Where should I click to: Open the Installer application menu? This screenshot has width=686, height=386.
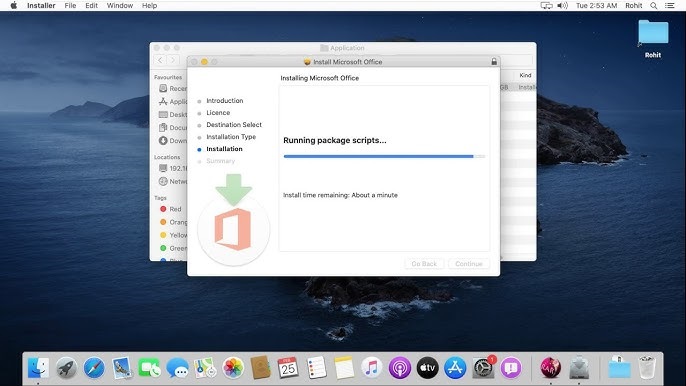point(41,6)
